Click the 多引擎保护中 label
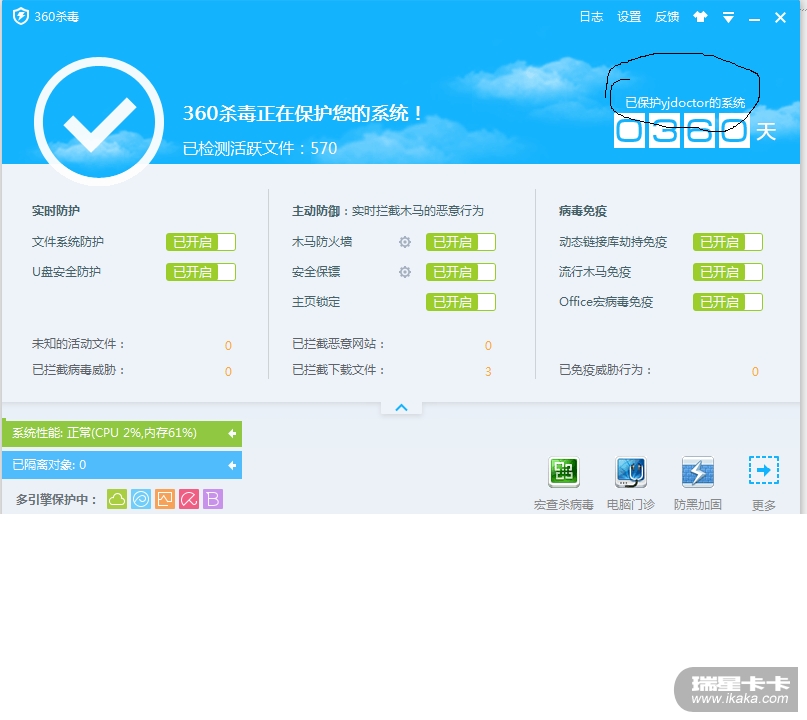Image resolution: width=807 pixels, height=720 pixels. click(x=57, y=500)
